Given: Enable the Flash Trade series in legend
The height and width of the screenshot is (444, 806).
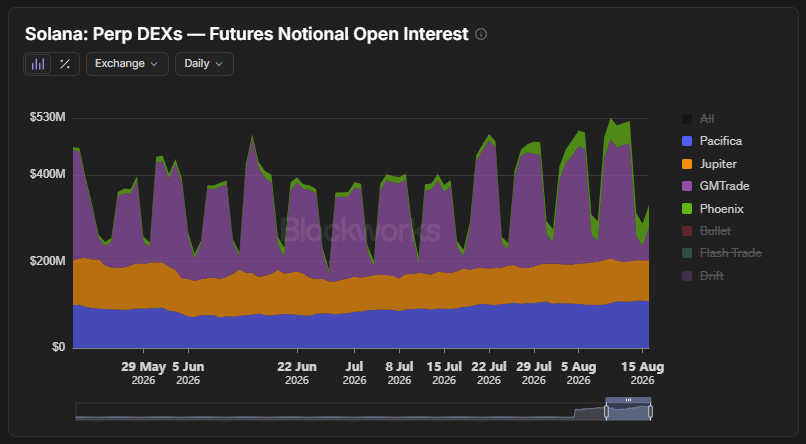Looking at the screenshot, I should coord(722,253).
